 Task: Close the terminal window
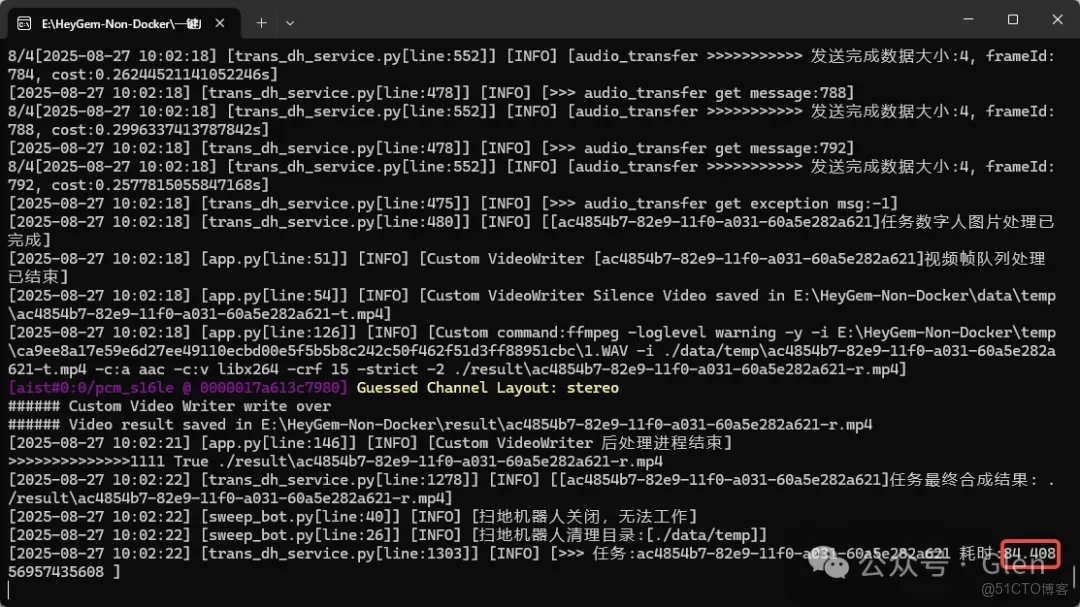point(1057,19)
